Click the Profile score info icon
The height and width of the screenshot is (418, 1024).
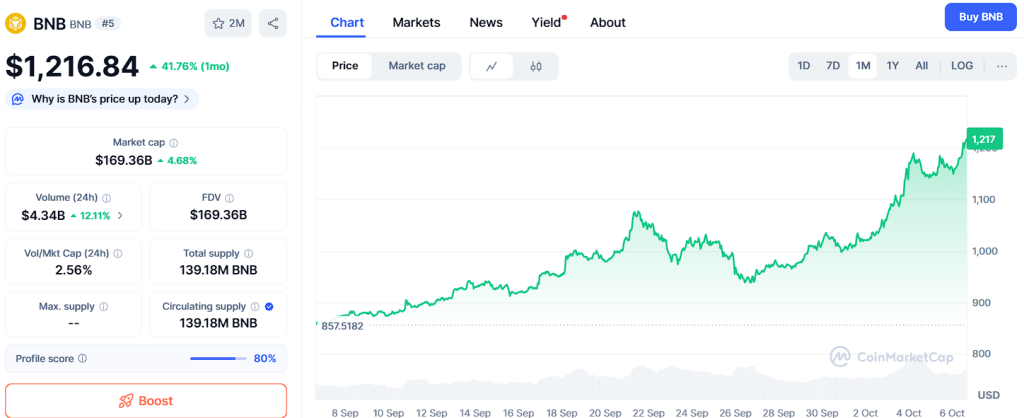click(82, 358)
